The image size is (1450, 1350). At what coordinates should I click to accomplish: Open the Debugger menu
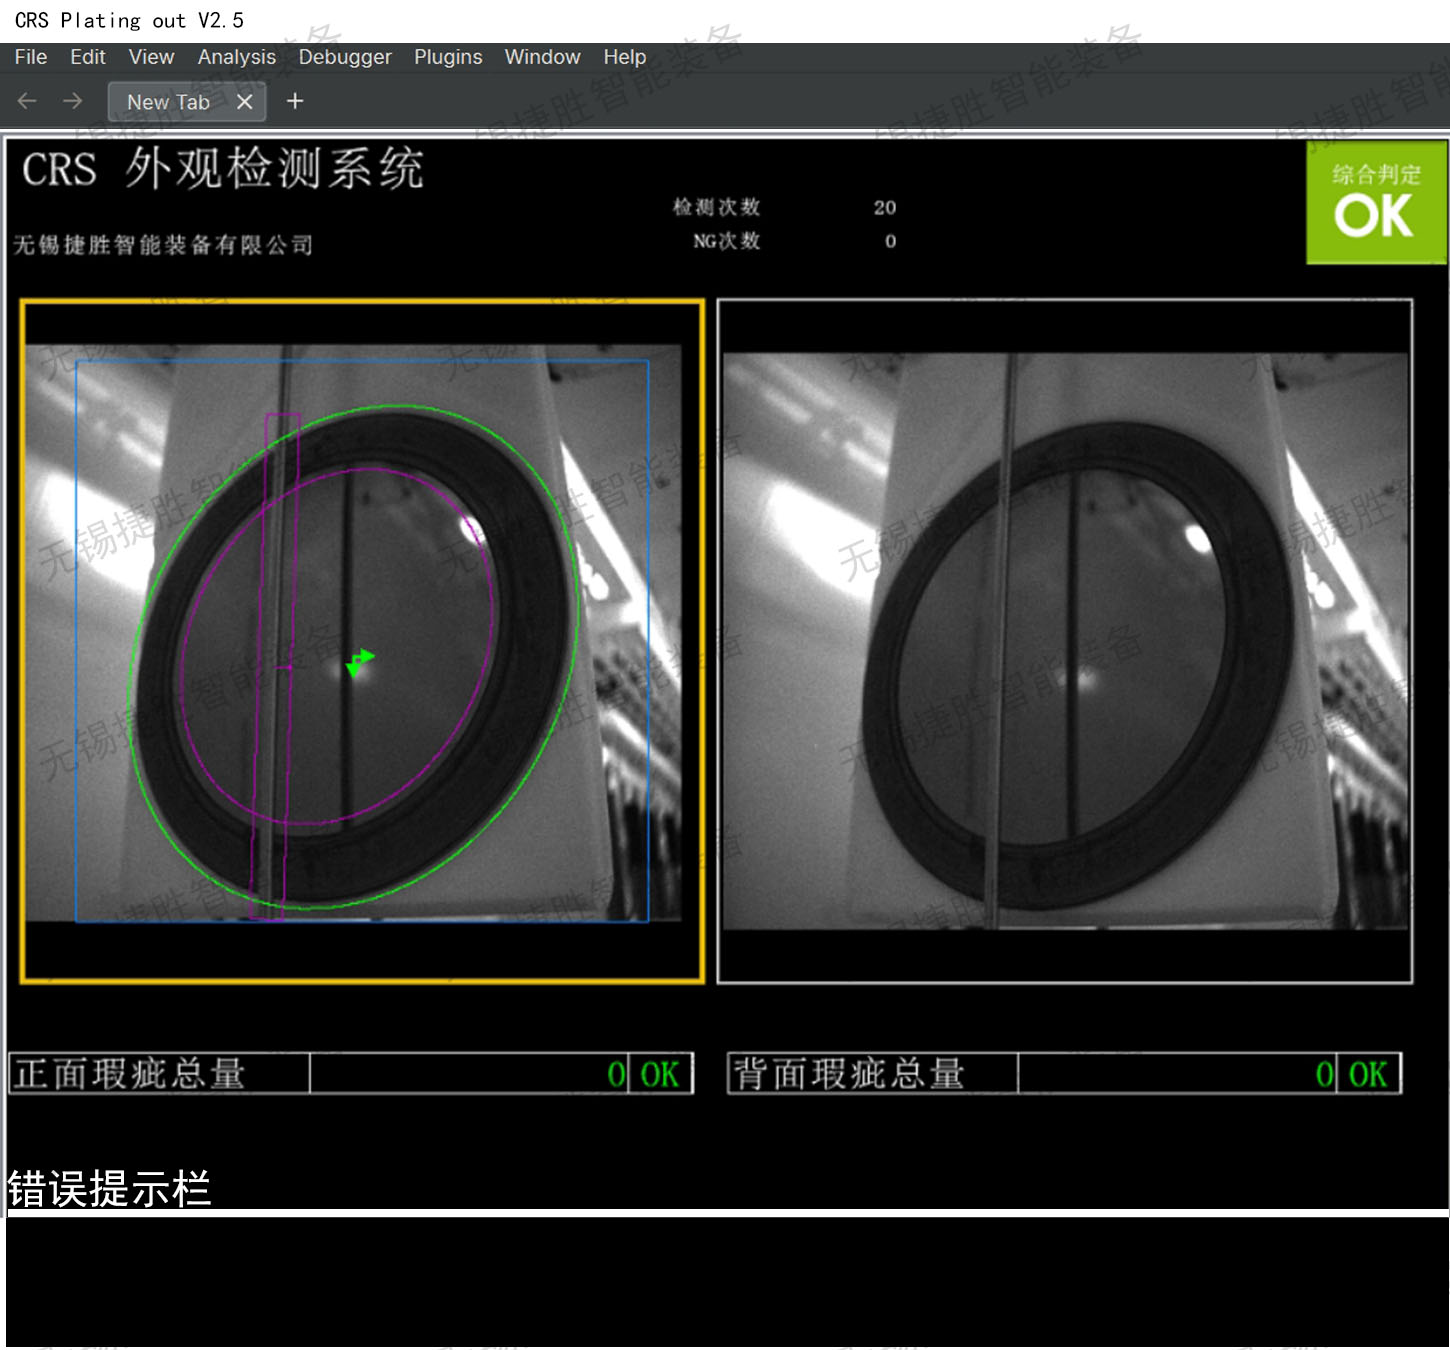[x=344, y=57]
